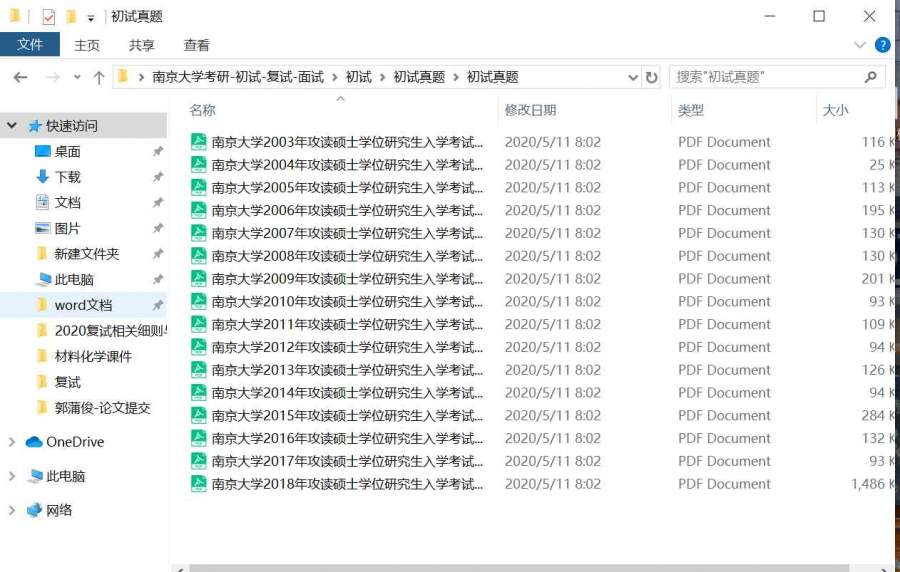This screenshot has height=572, width=900.
Task: Click the Properties checkmark icon in title bar
Action: tap(49, 17)
